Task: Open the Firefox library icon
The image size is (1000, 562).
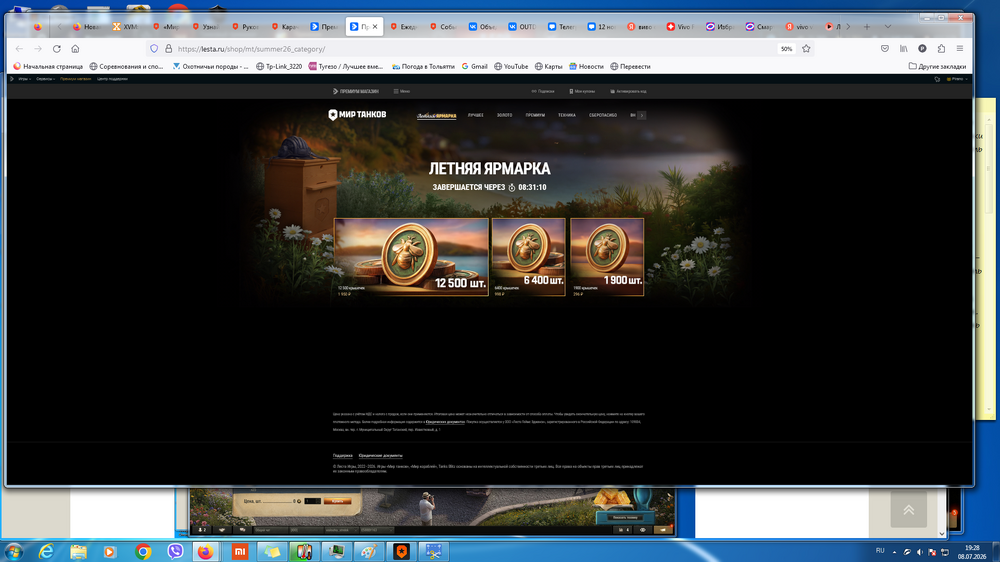Action: (904, 48)
